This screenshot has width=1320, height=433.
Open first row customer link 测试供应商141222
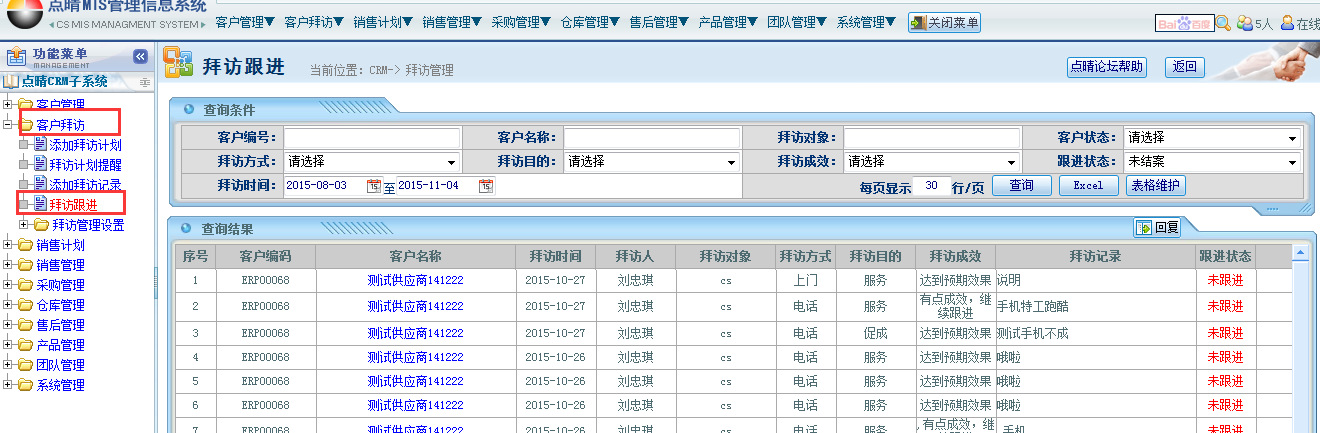click(x=415, y=280)
